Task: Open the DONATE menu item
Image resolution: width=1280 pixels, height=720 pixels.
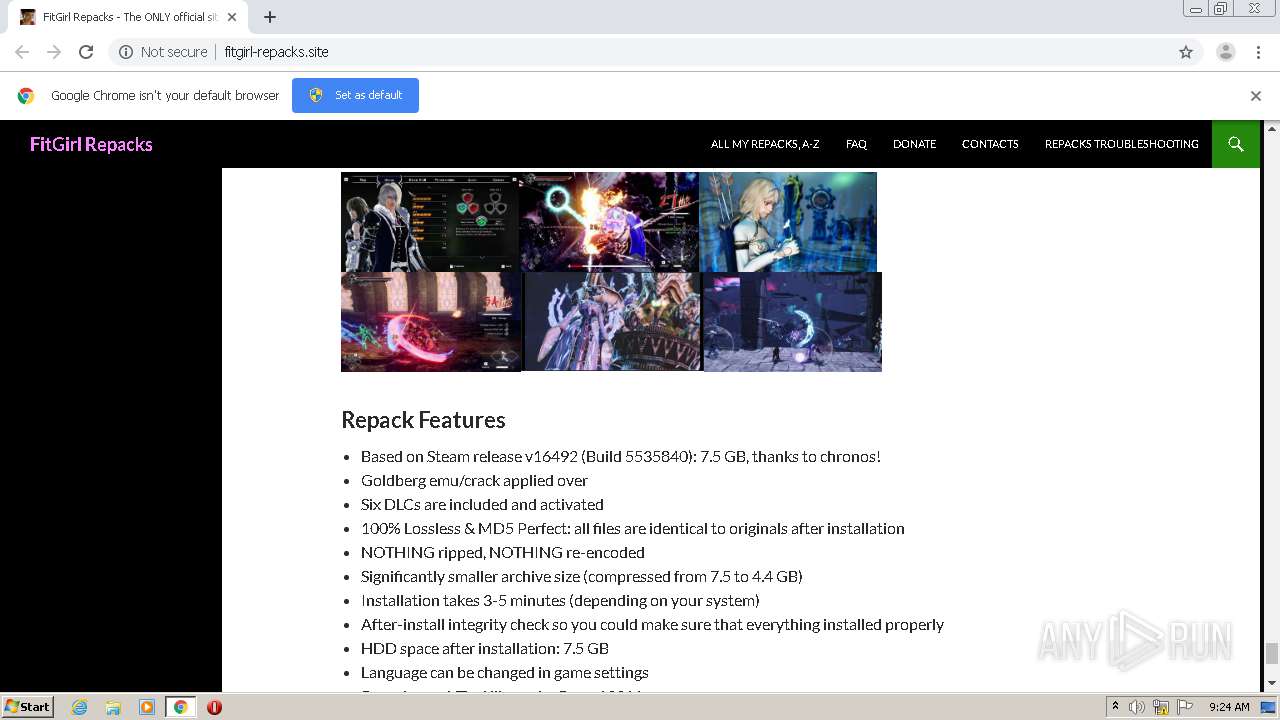Action: tap(914, 144)
